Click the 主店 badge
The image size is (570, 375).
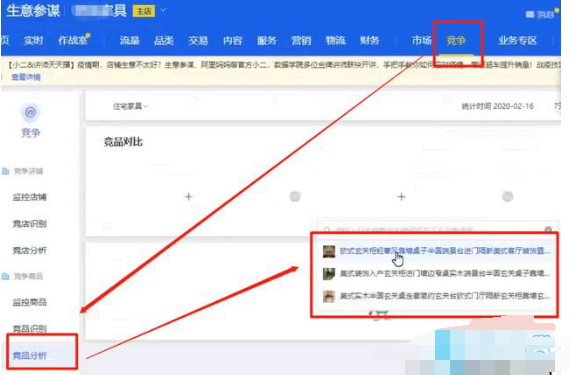coord(144,11)
